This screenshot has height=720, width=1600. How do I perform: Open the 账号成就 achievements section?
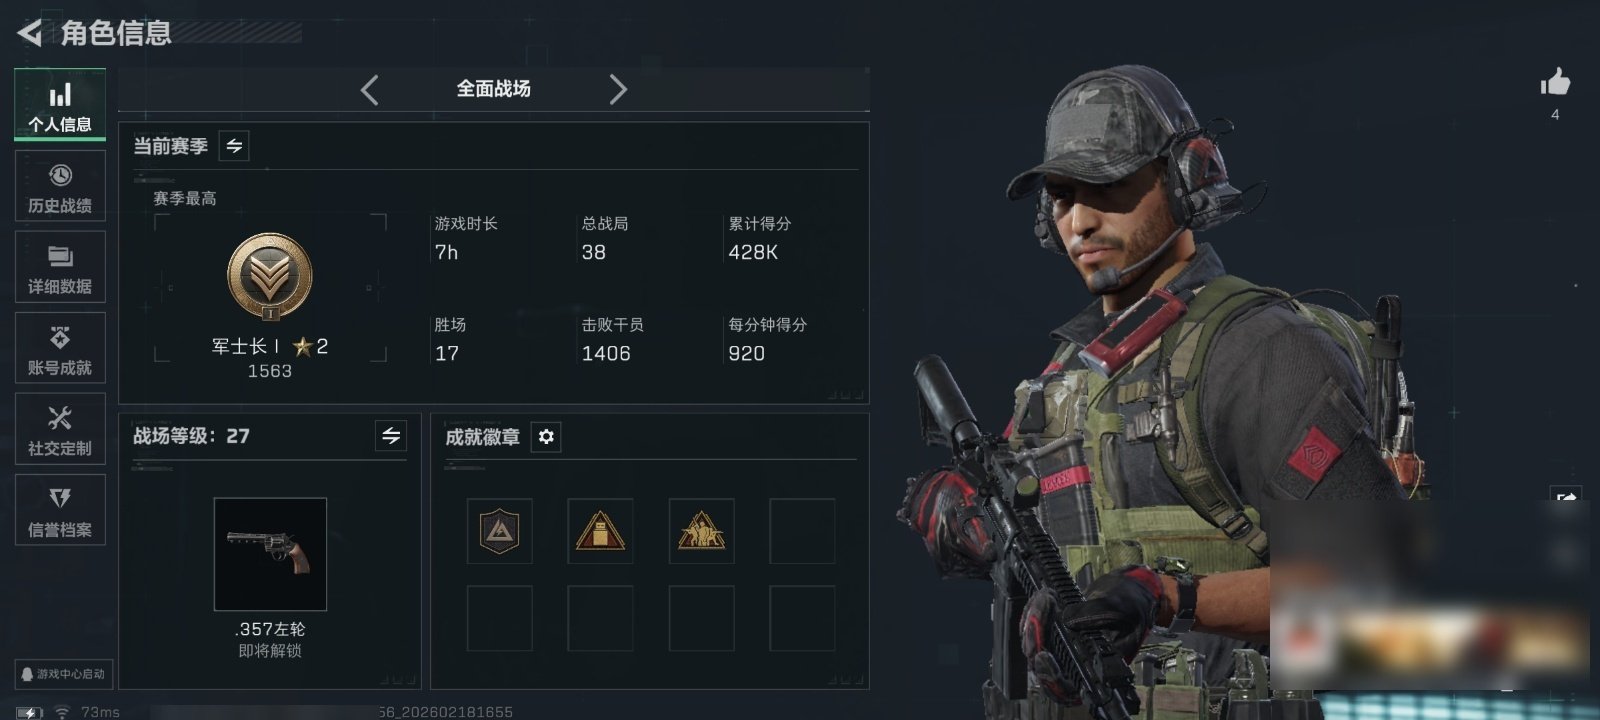(60, 349)
